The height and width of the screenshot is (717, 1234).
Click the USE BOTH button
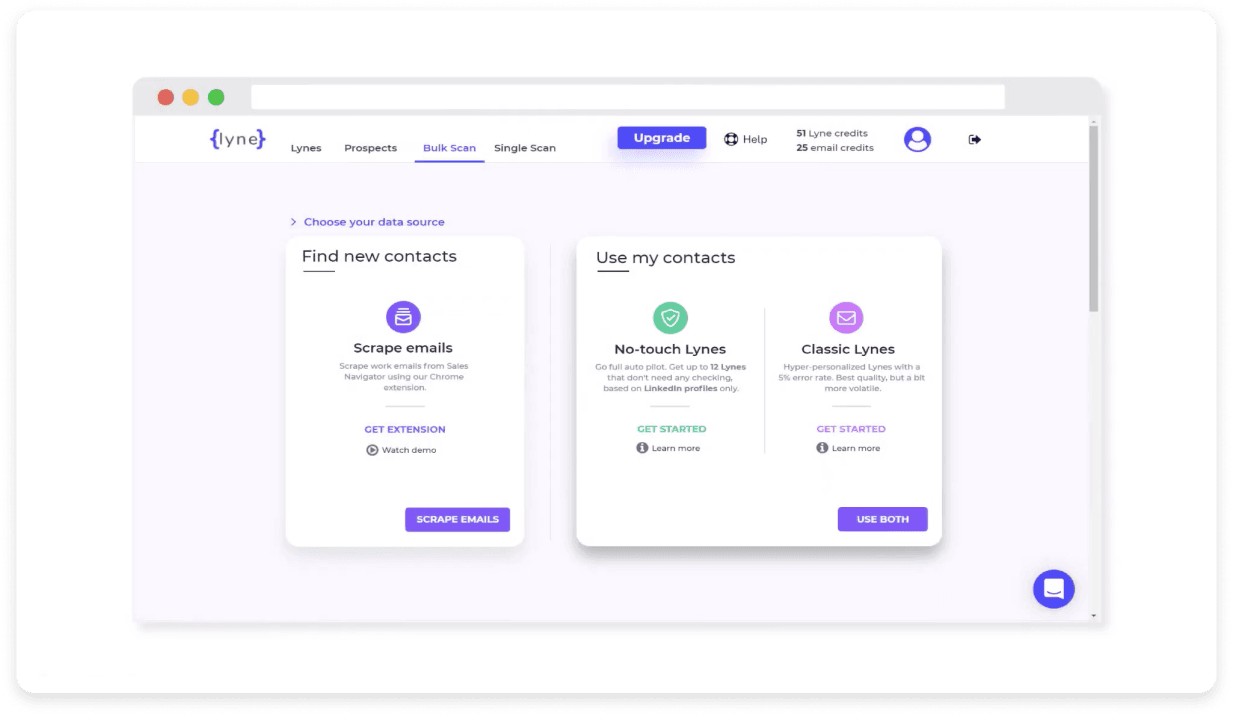882,519
